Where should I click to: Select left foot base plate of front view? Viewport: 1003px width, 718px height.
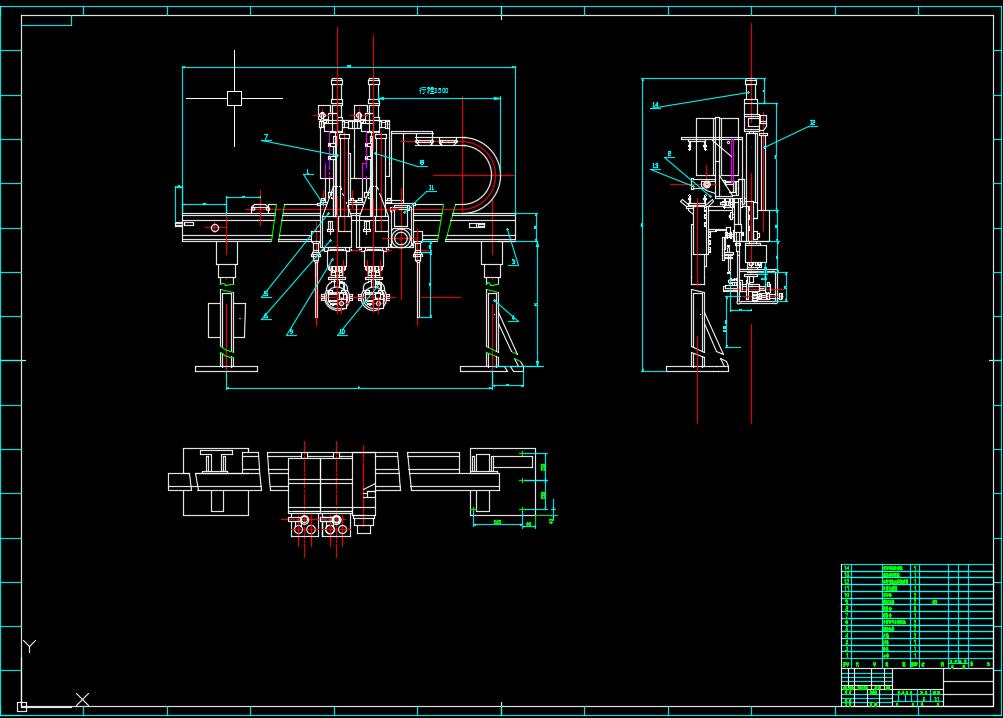(x=226, y=368)
